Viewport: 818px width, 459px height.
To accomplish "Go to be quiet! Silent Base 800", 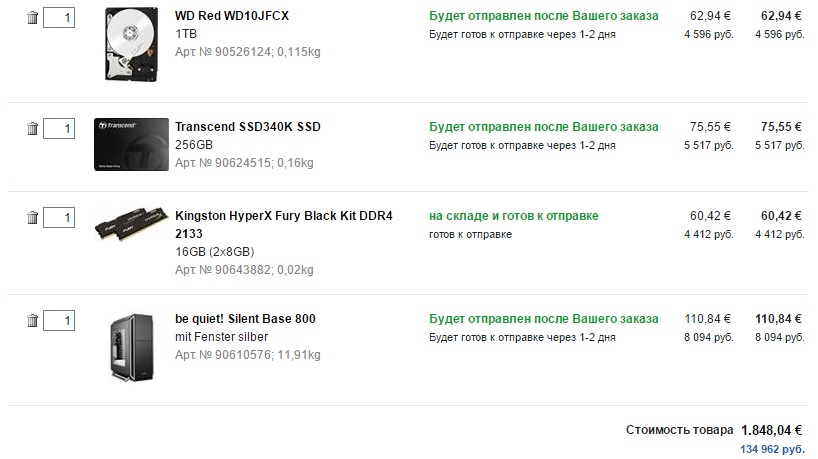I will point(245,319).
